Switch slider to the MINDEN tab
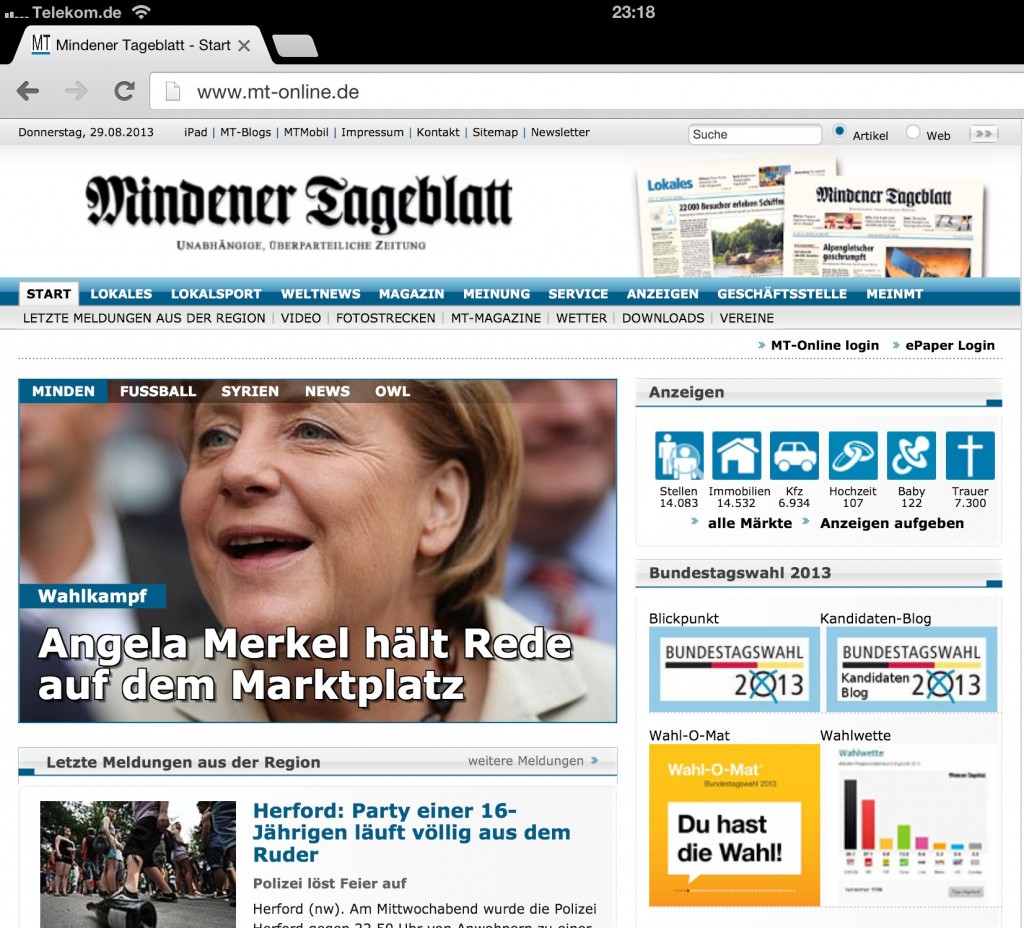This screenshot has height=928, width=1024. pos(63,391)
